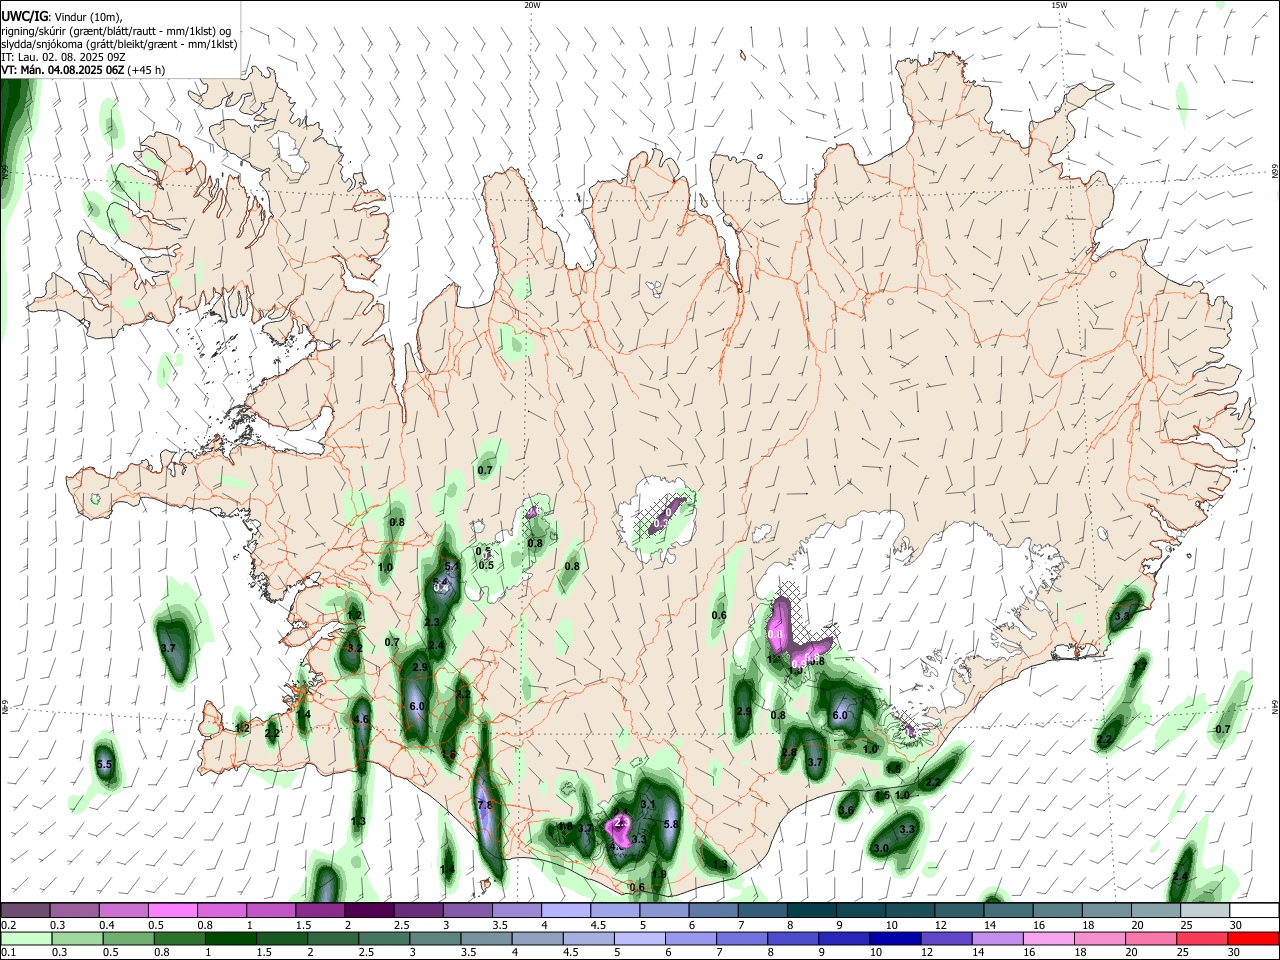Viewport: 1280px width, 960px height.
Task: Click the 3.1 precipitation value
Action: coord(647,805)
